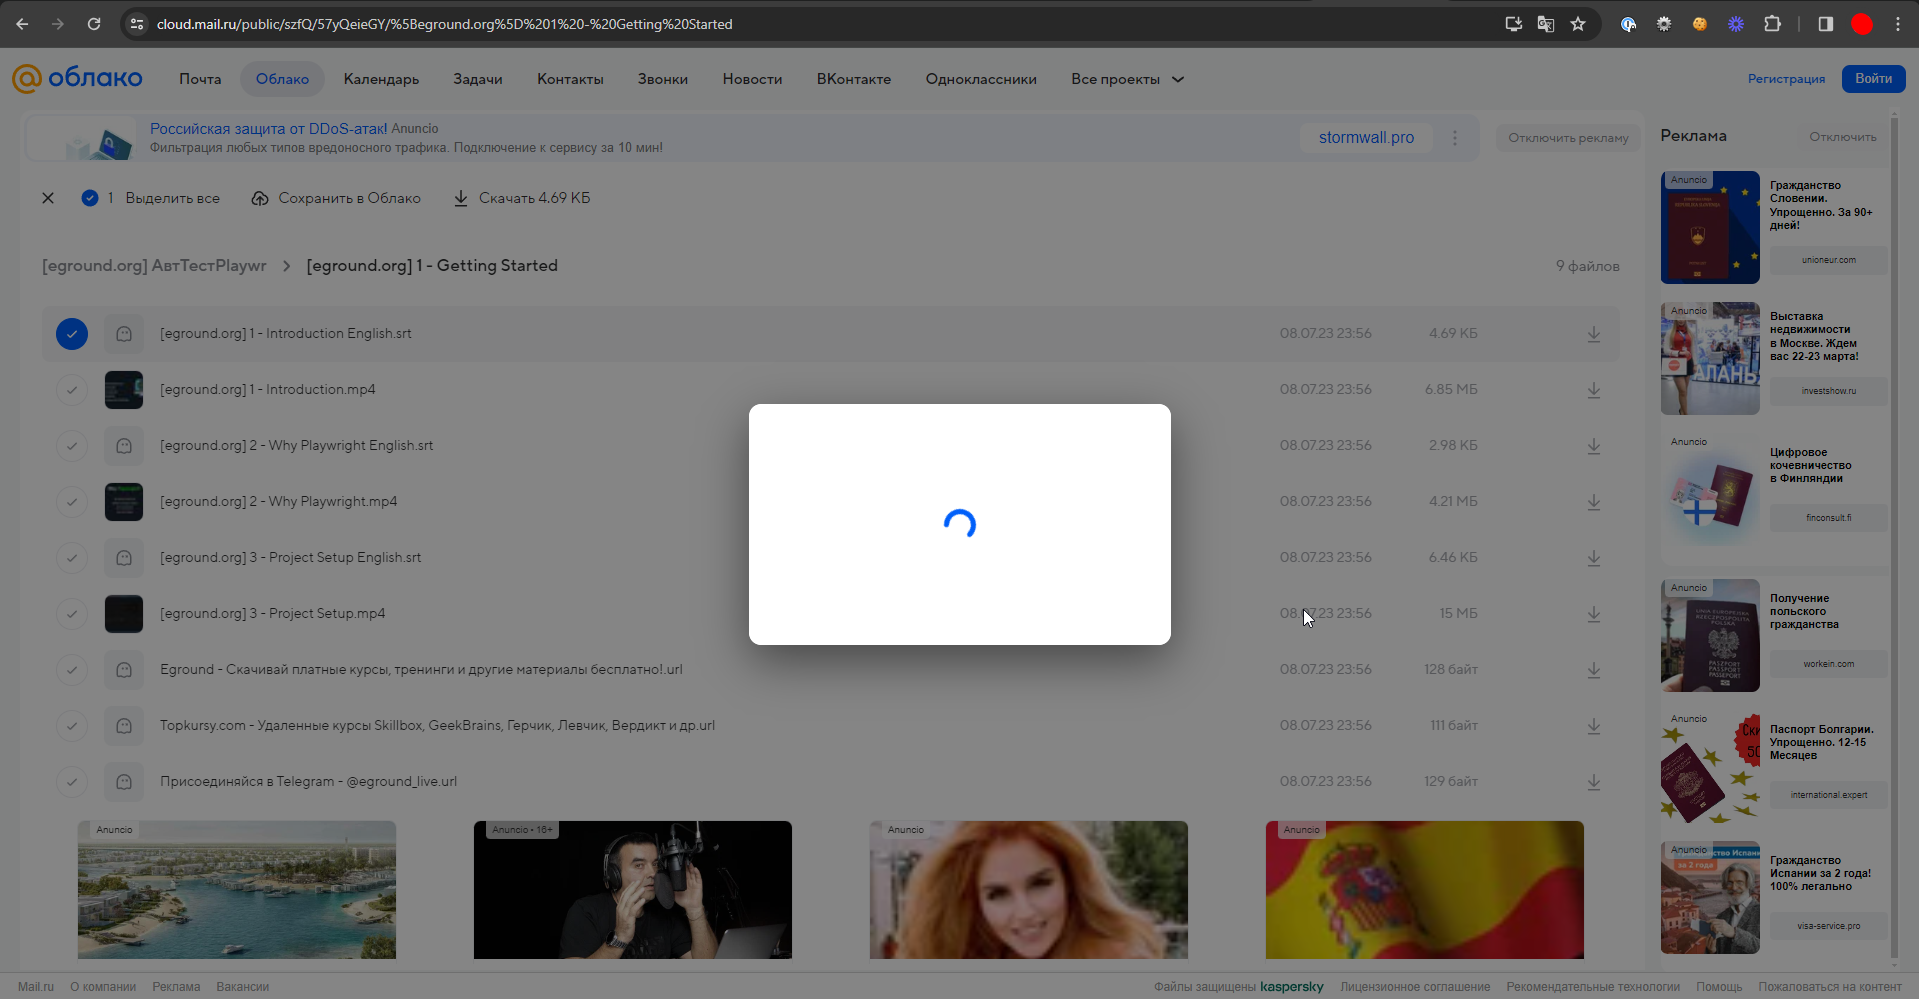Viewport: 1919px width, 999px height.
Task: Go to the Почта tab
Action: pyautogui.click(x=200, y=79)
